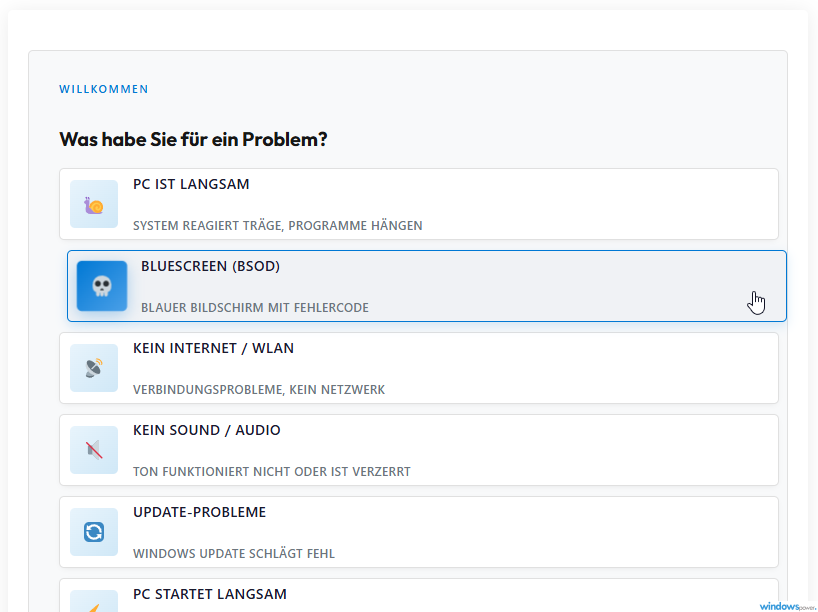Click the 'Was habe Sie für ein Problem?' heading
818x612 pixels.
pyautogui.click(x=193, y=139)
